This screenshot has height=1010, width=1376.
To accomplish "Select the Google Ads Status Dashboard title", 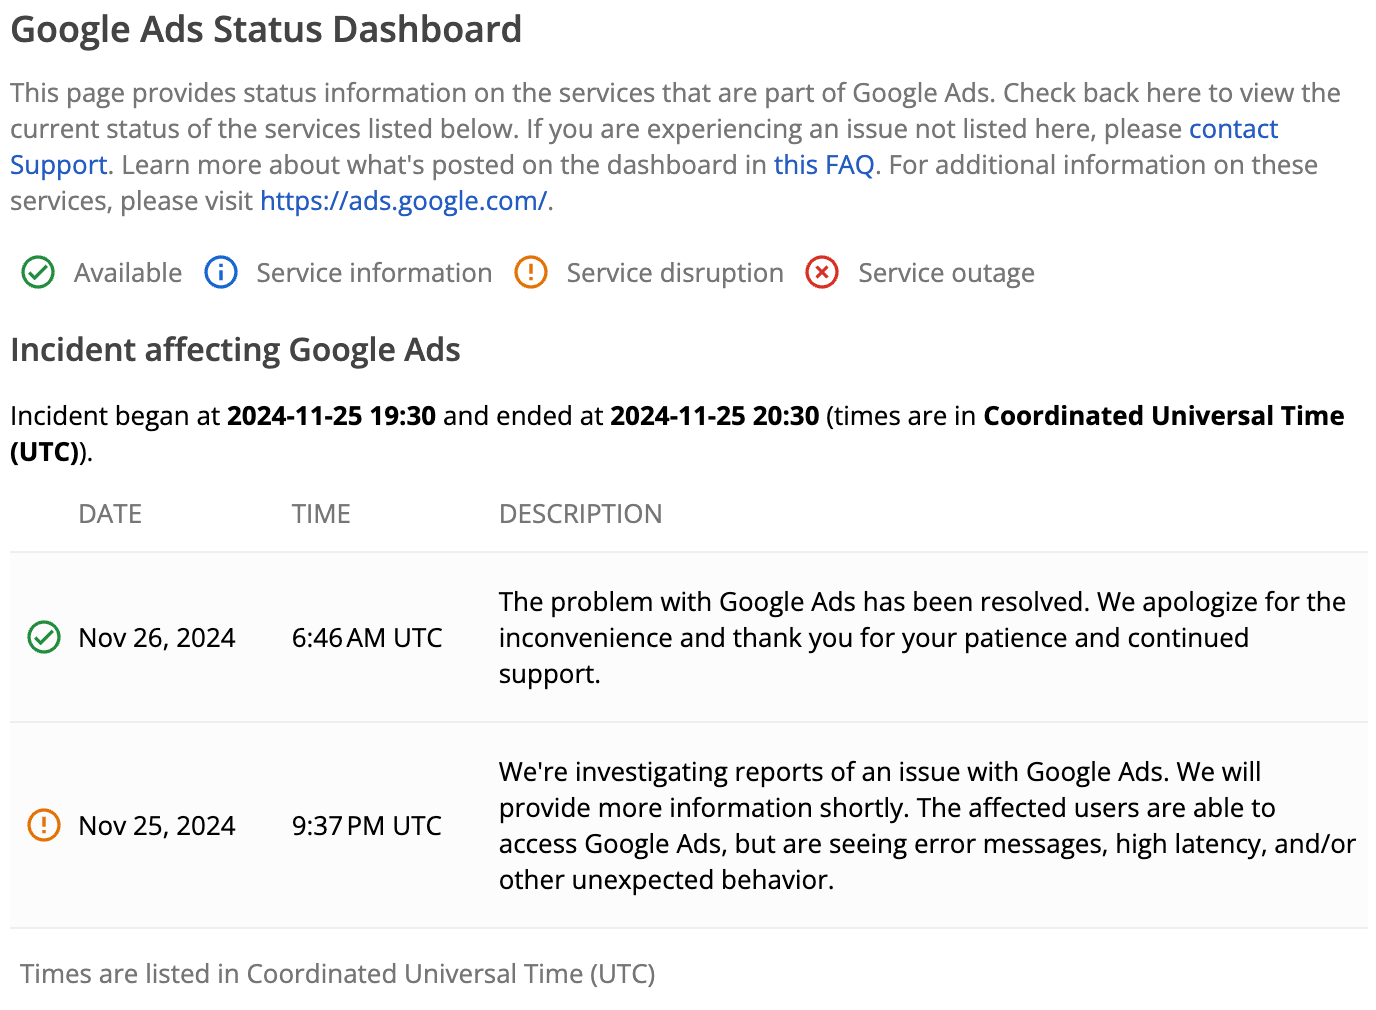I will click(266, 29).
